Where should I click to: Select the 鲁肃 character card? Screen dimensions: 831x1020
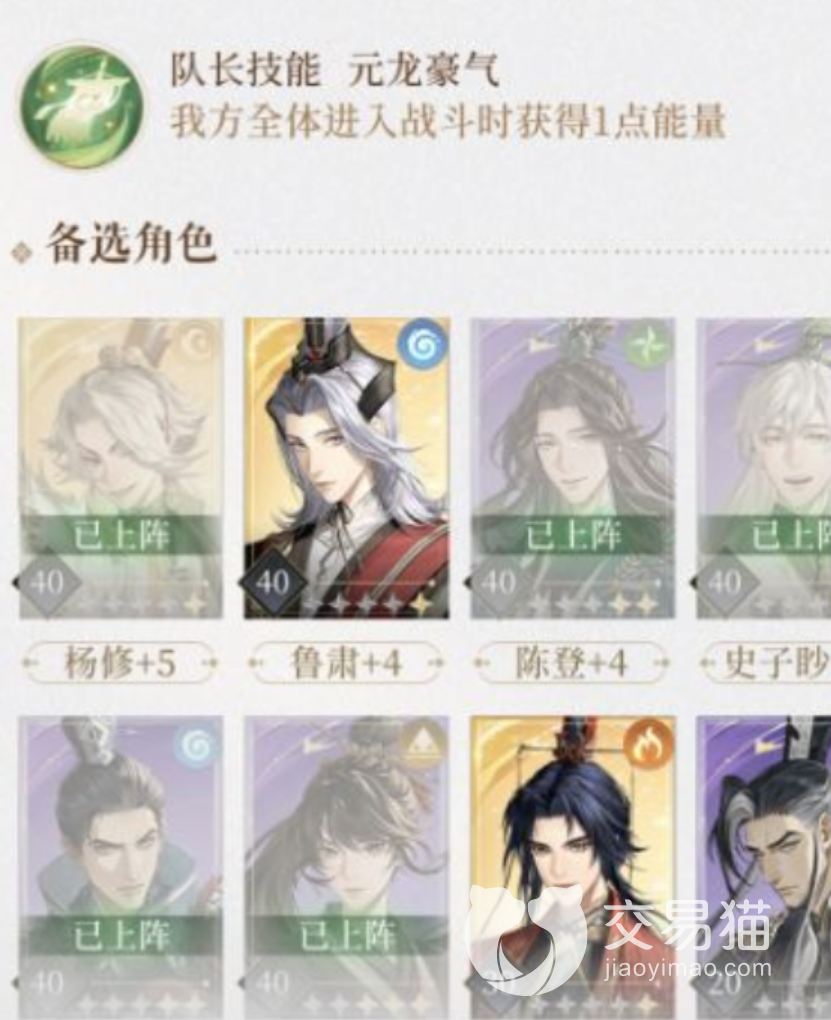pyautogui.click(x=347, y=468)
